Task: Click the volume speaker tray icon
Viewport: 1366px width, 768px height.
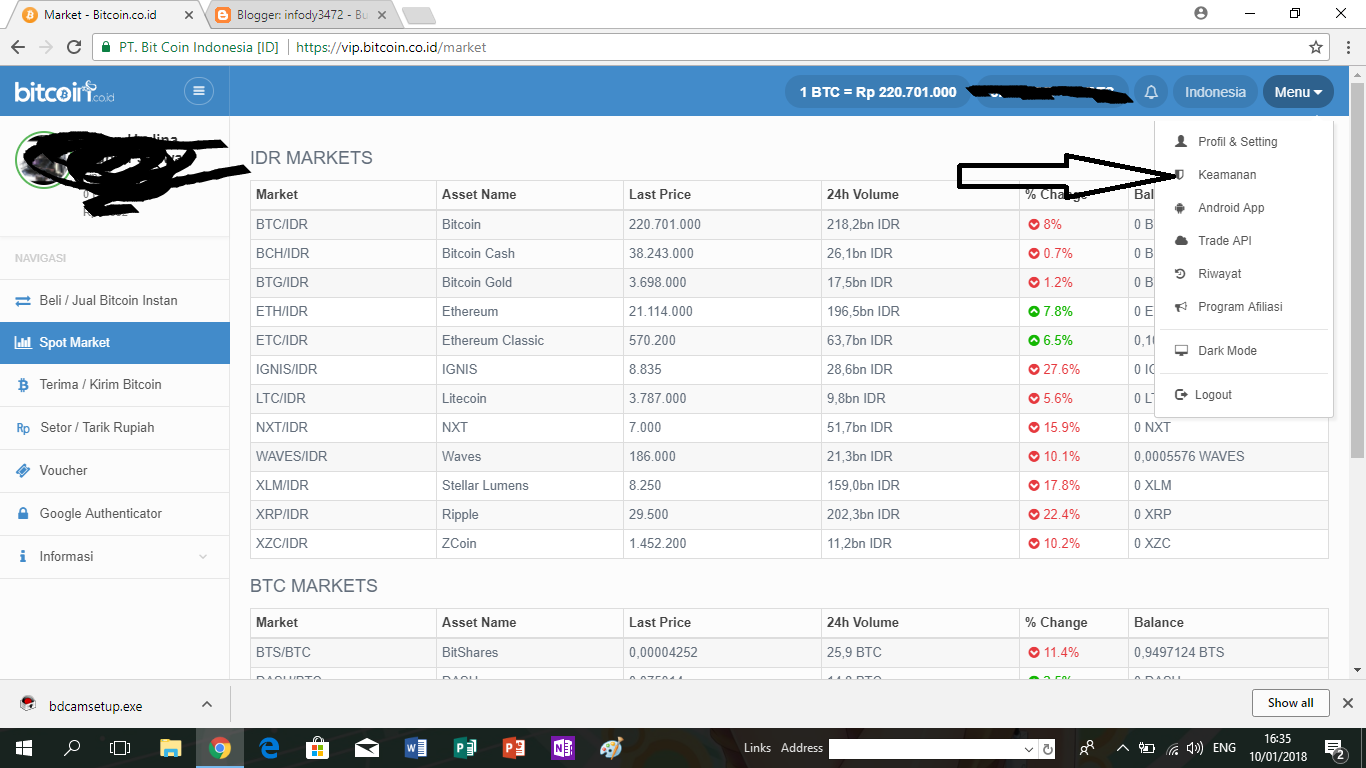Action: coord(1195,748)
